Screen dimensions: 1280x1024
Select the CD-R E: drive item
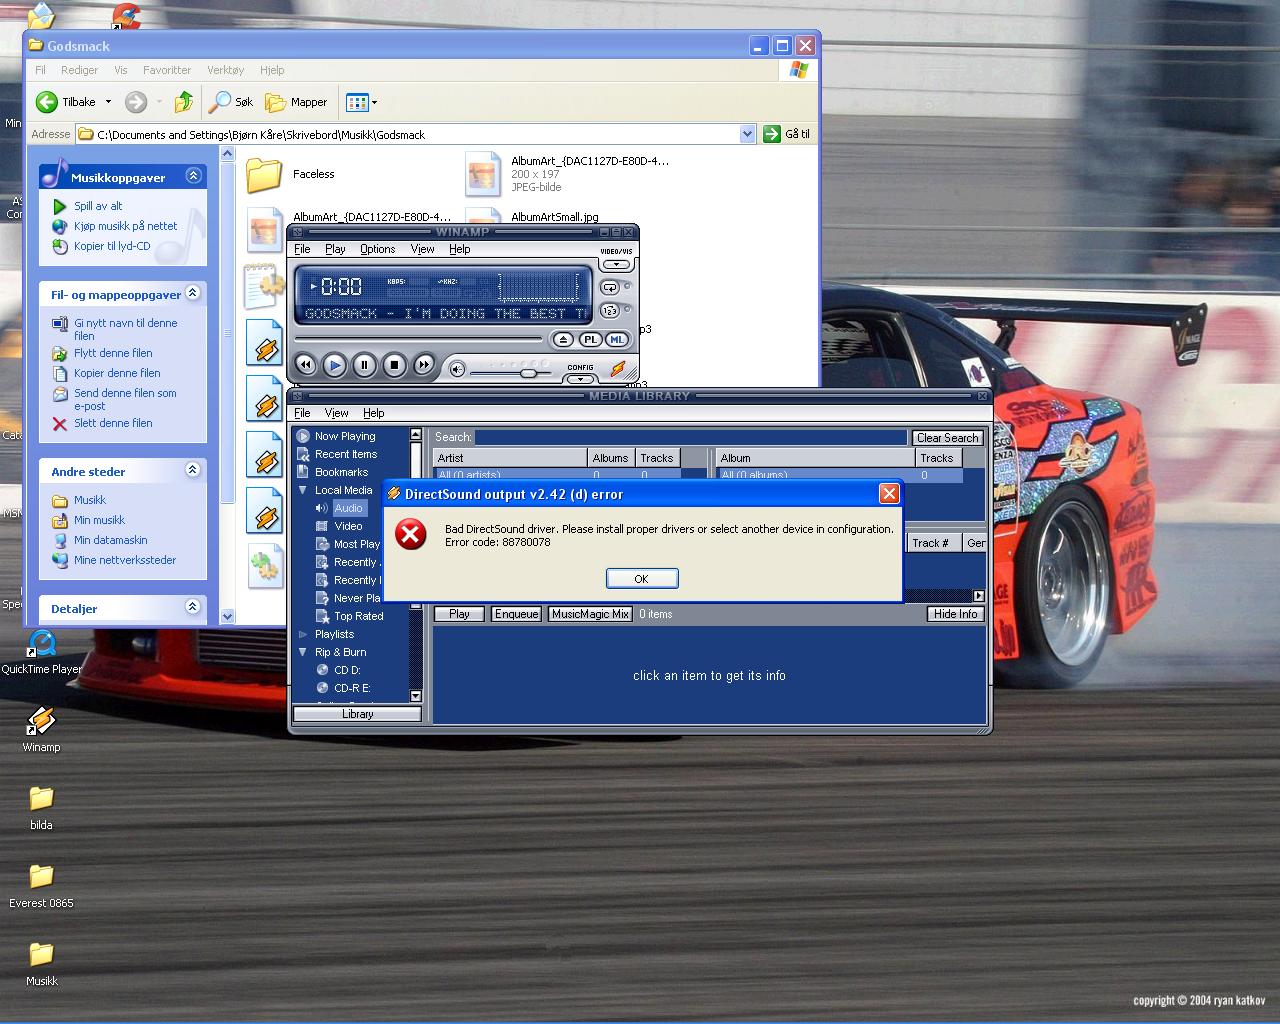pyautogui.click(x=352, y=688)
